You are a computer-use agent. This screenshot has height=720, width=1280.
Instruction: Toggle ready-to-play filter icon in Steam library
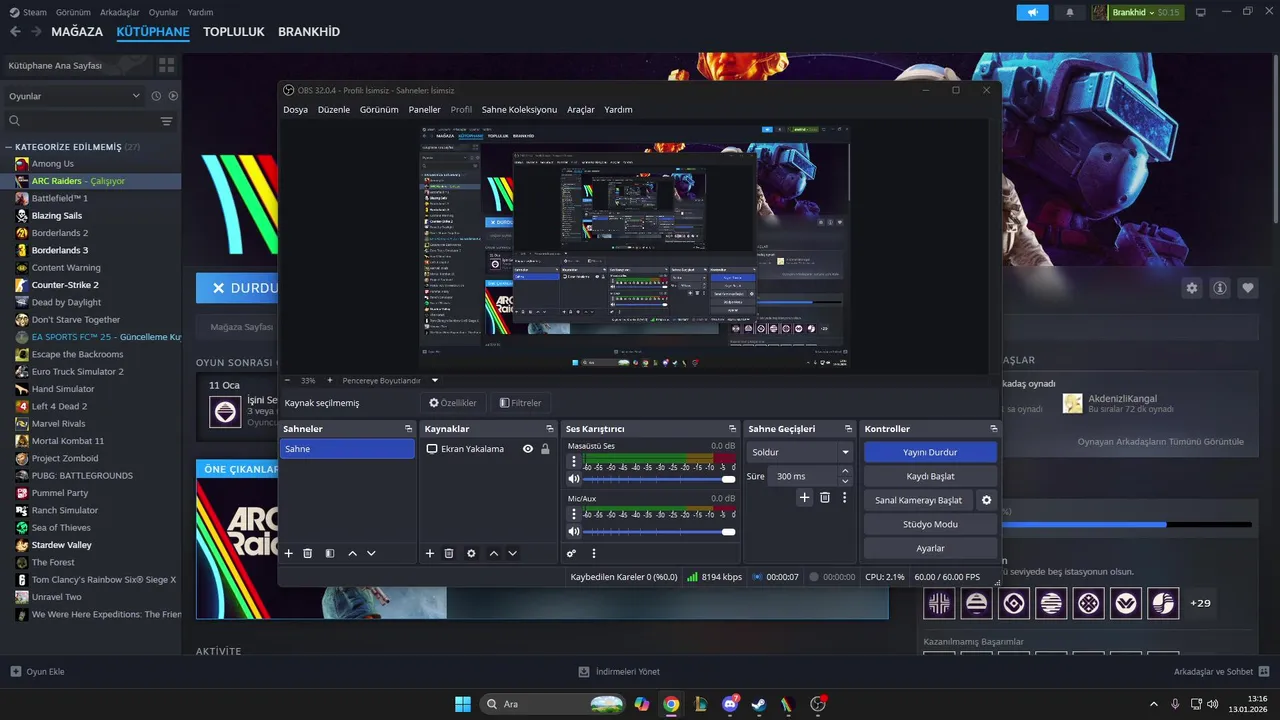(173, 96)
